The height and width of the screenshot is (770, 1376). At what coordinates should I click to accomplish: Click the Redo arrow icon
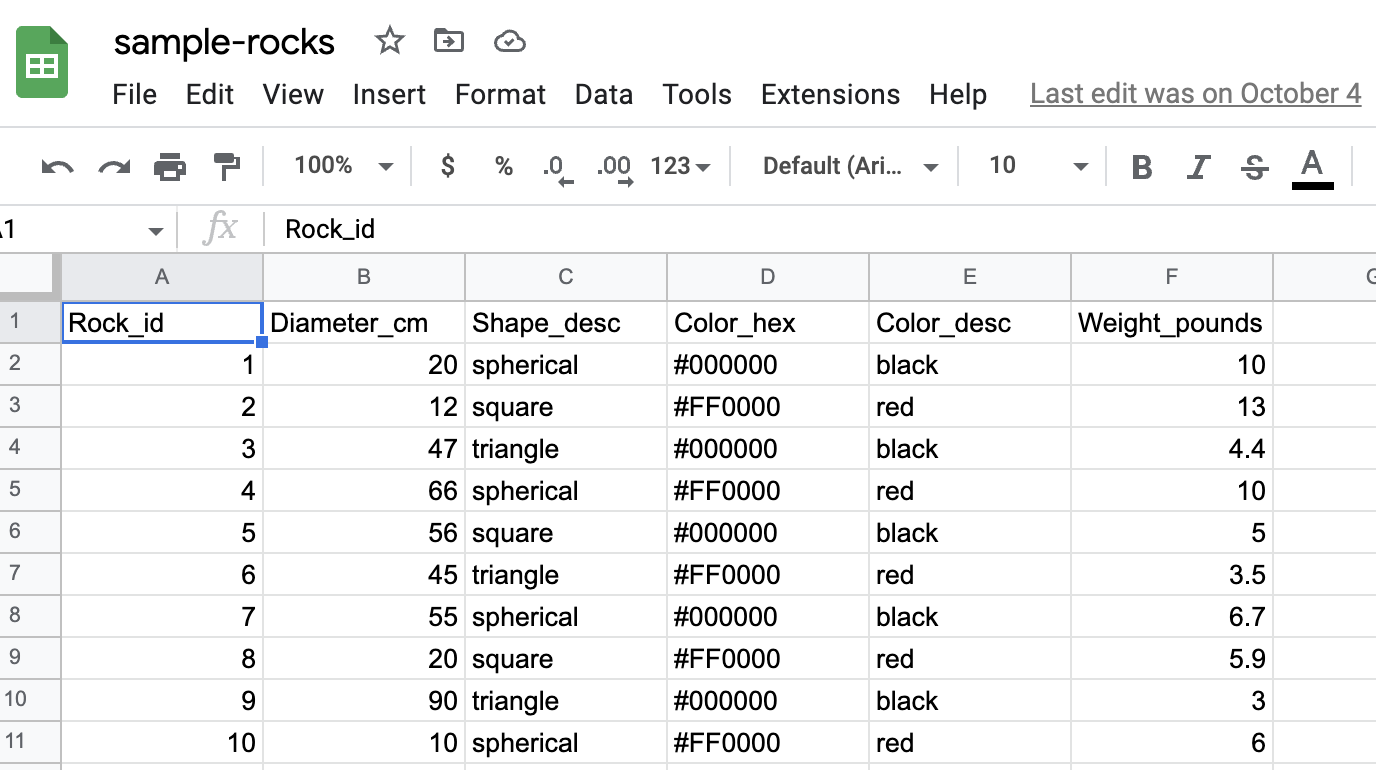[114, 166]
